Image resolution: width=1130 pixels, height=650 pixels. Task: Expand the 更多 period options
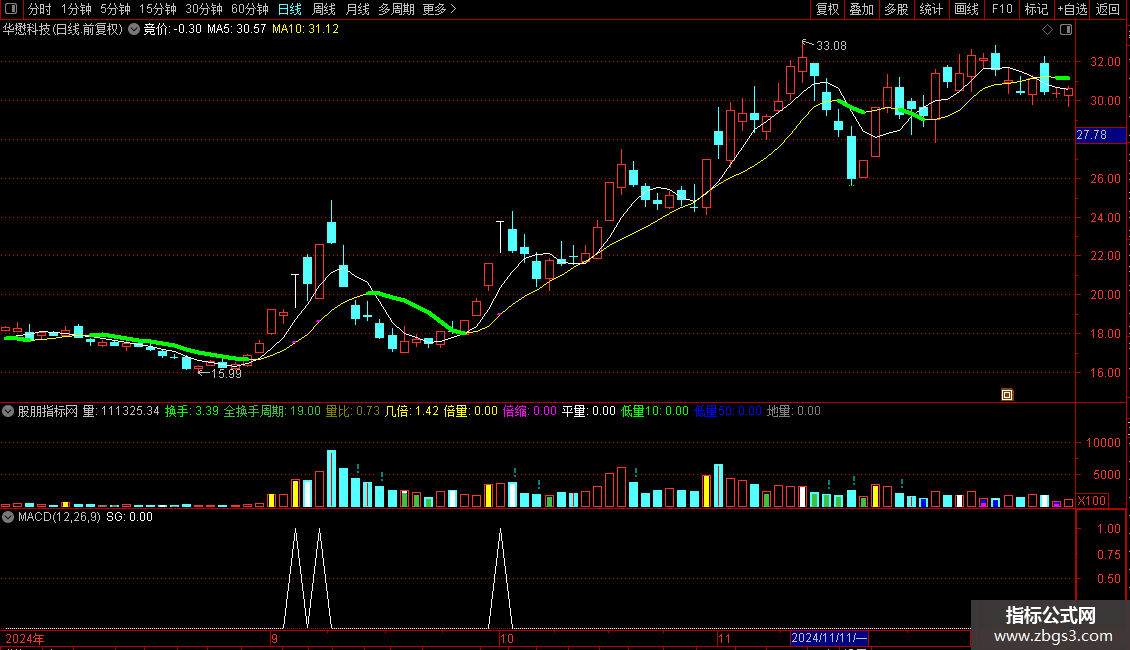pyautogui.click(x=440, y=9)
